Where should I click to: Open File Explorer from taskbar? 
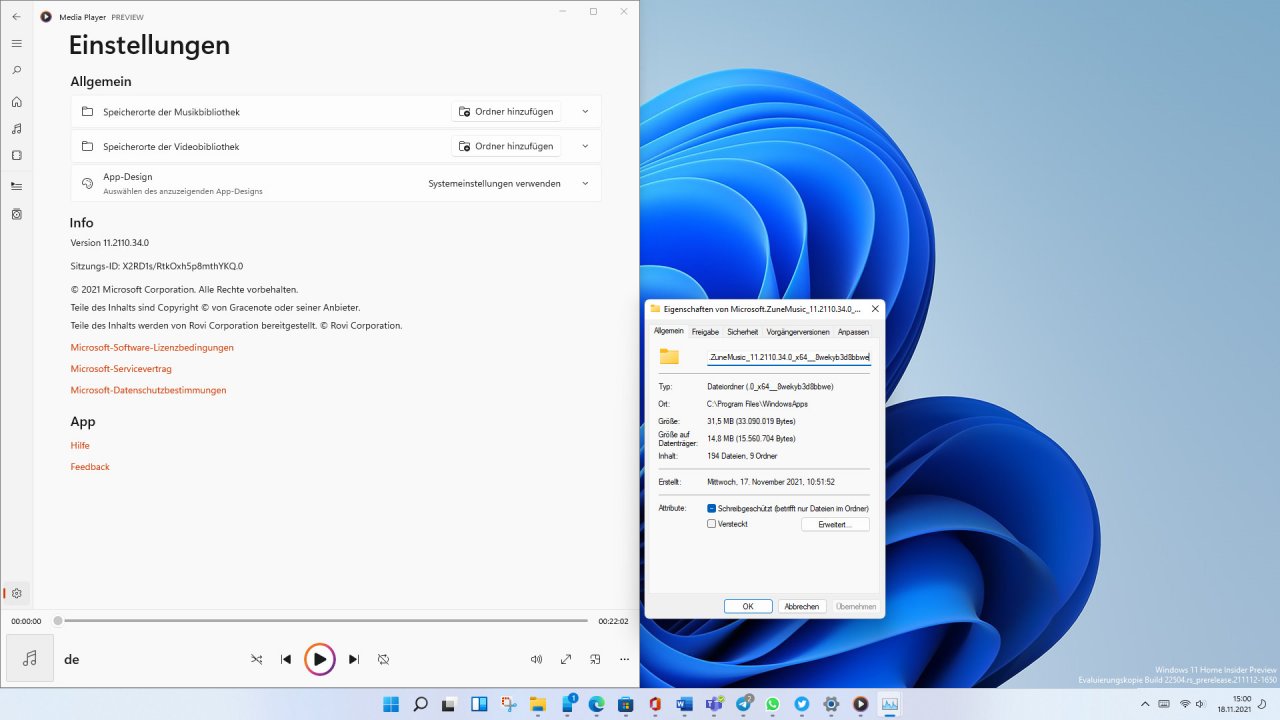pos(538,704)
